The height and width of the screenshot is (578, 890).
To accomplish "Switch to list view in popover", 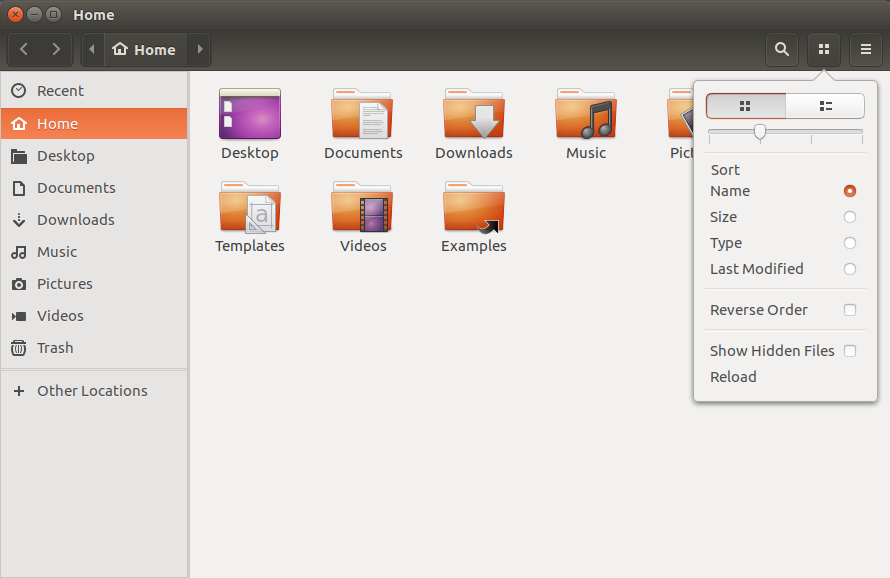I will tap(825, 106).
